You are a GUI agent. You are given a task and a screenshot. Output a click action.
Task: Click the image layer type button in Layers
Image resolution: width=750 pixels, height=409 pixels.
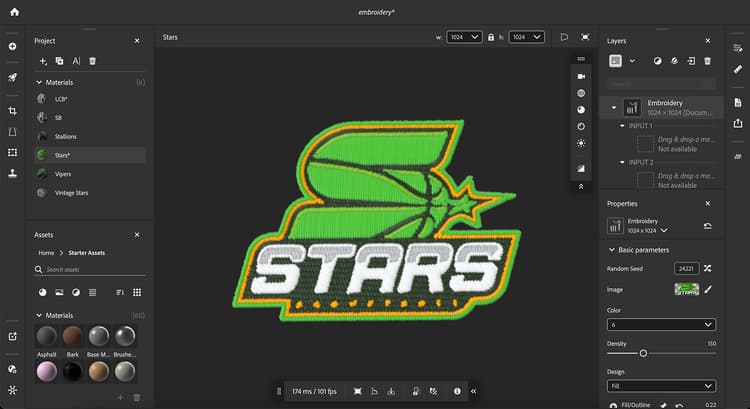[616, 61]
